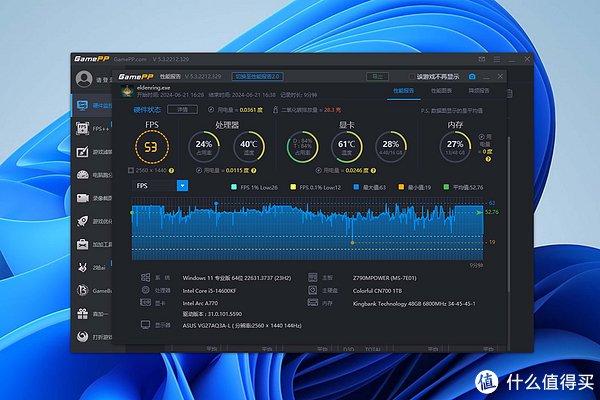Open the toolbox icon in sidebar
The image size is (600, 400).
pyautogui.click(x=83, y=244)
